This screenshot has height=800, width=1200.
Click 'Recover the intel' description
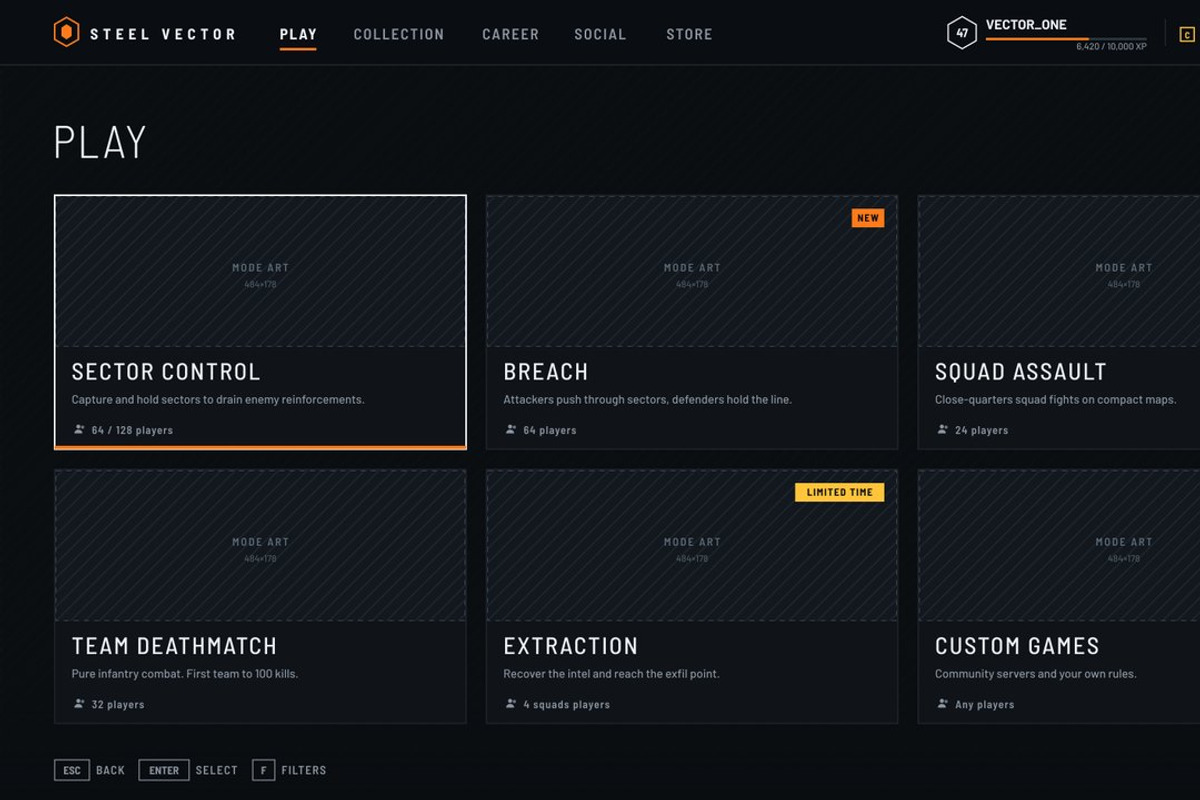(x=611, y=674)
